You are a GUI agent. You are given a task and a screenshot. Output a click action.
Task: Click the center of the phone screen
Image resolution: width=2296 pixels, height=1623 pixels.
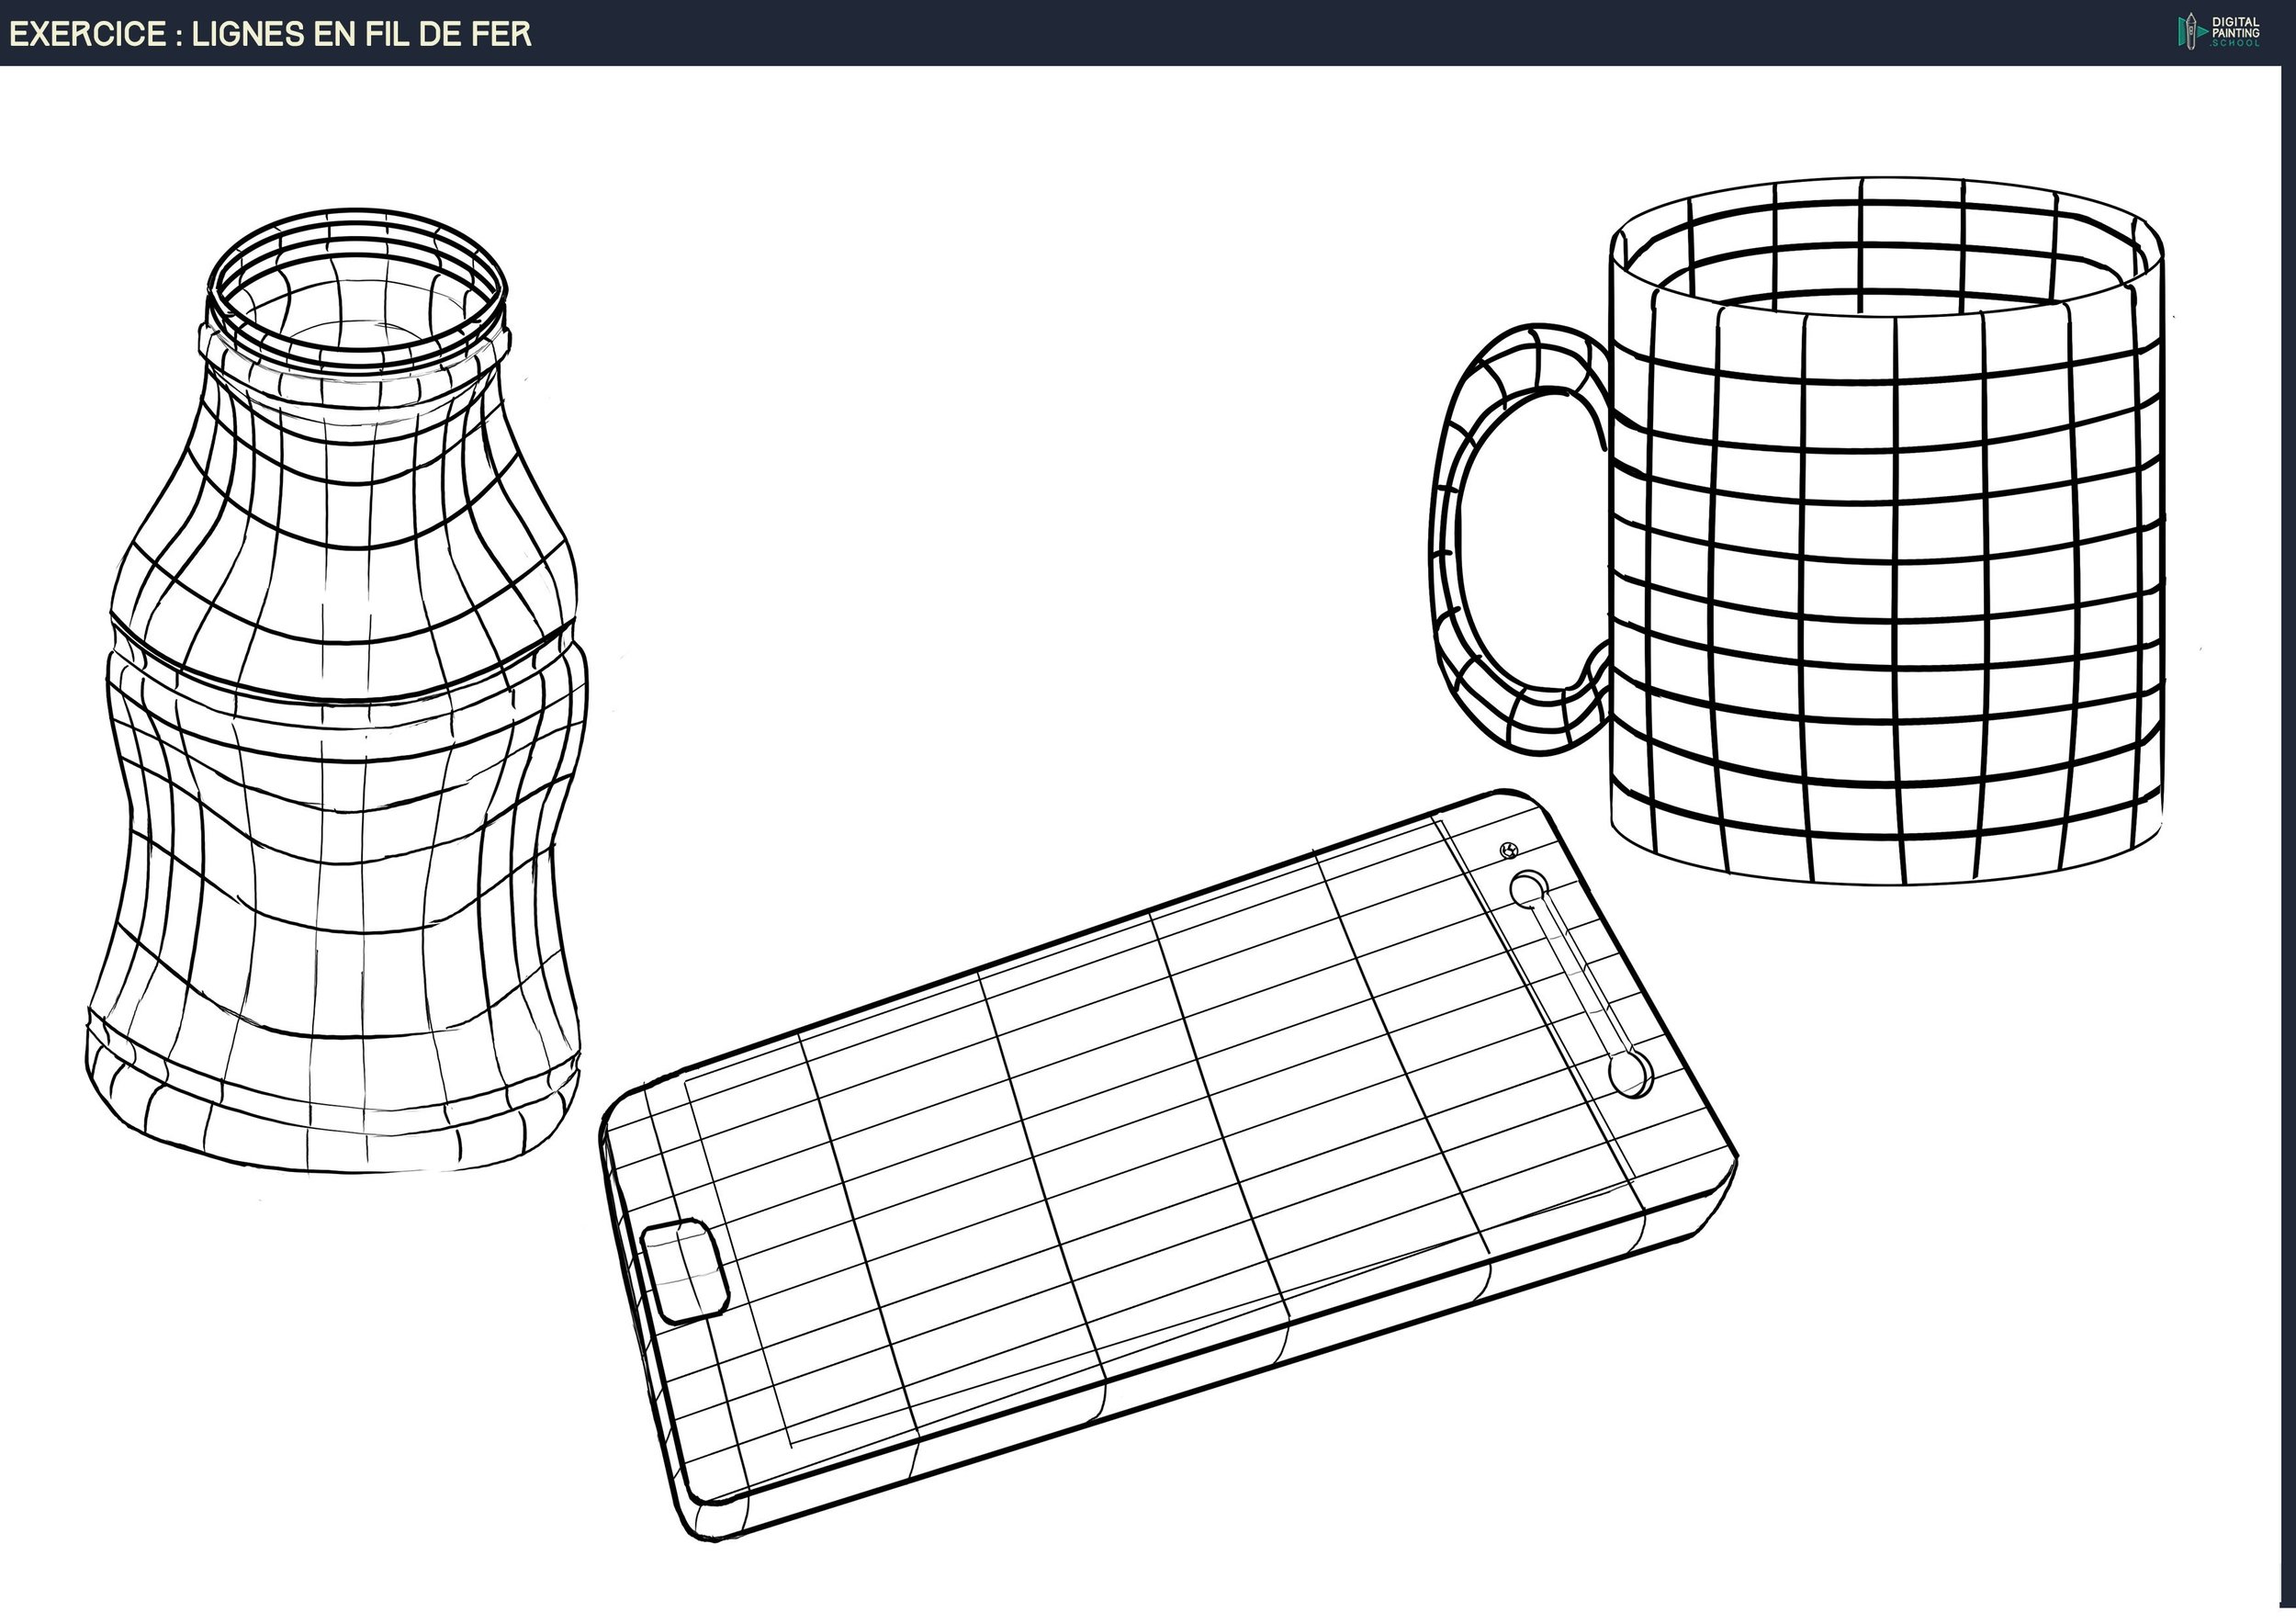coord(1150,1150)
